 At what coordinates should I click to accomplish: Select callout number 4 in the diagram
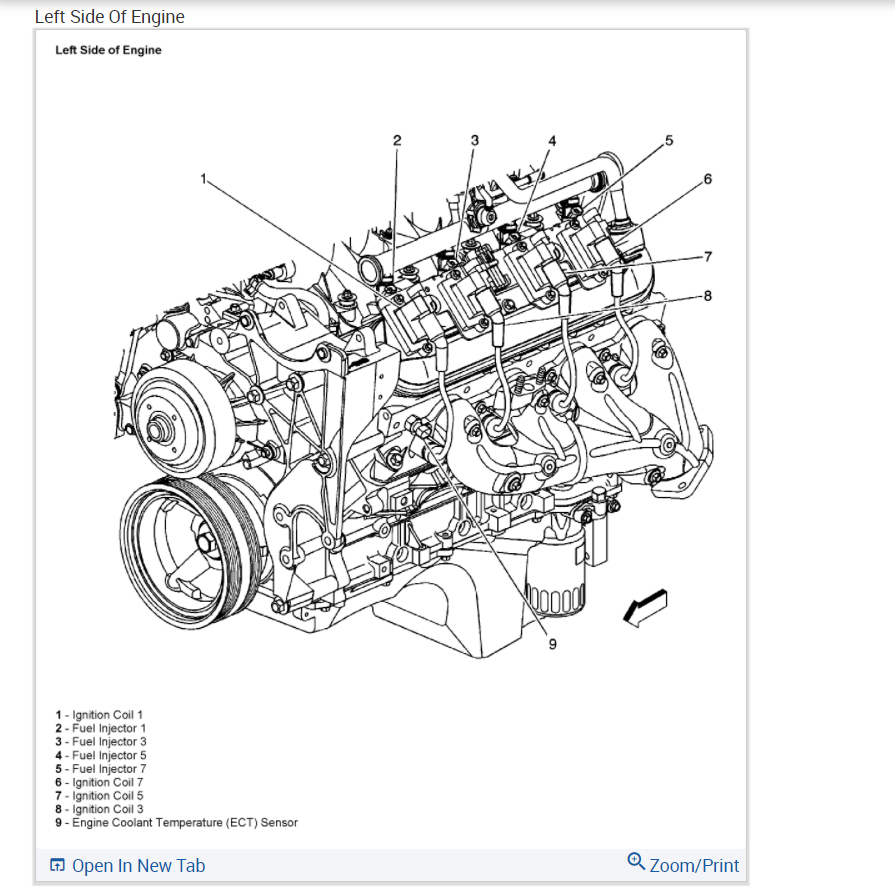coord(552,140)
